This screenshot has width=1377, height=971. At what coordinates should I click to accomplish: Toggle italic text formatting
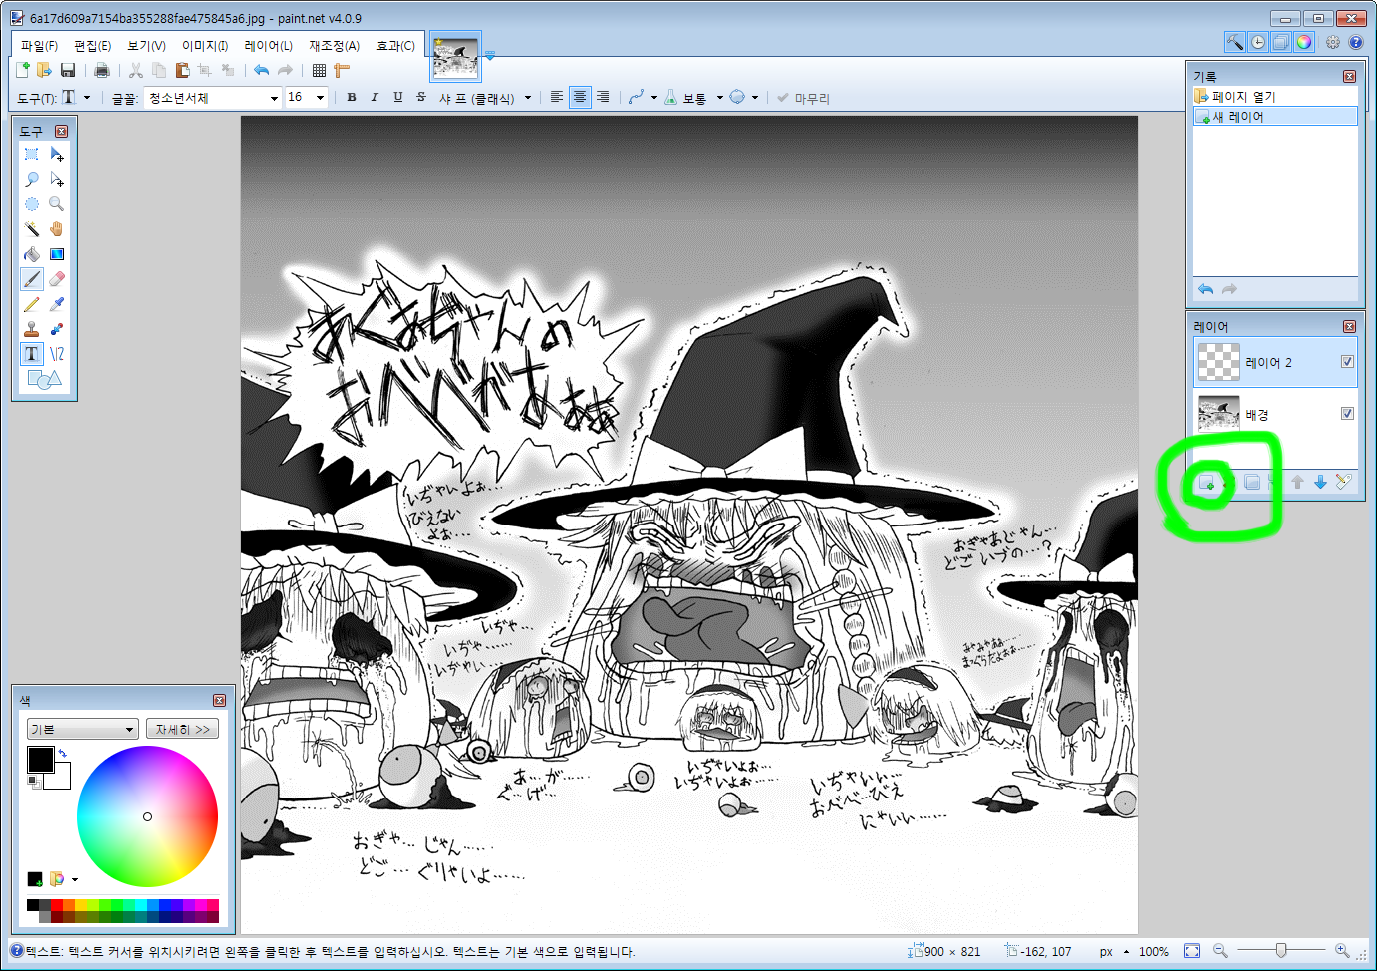pos(375,97)
